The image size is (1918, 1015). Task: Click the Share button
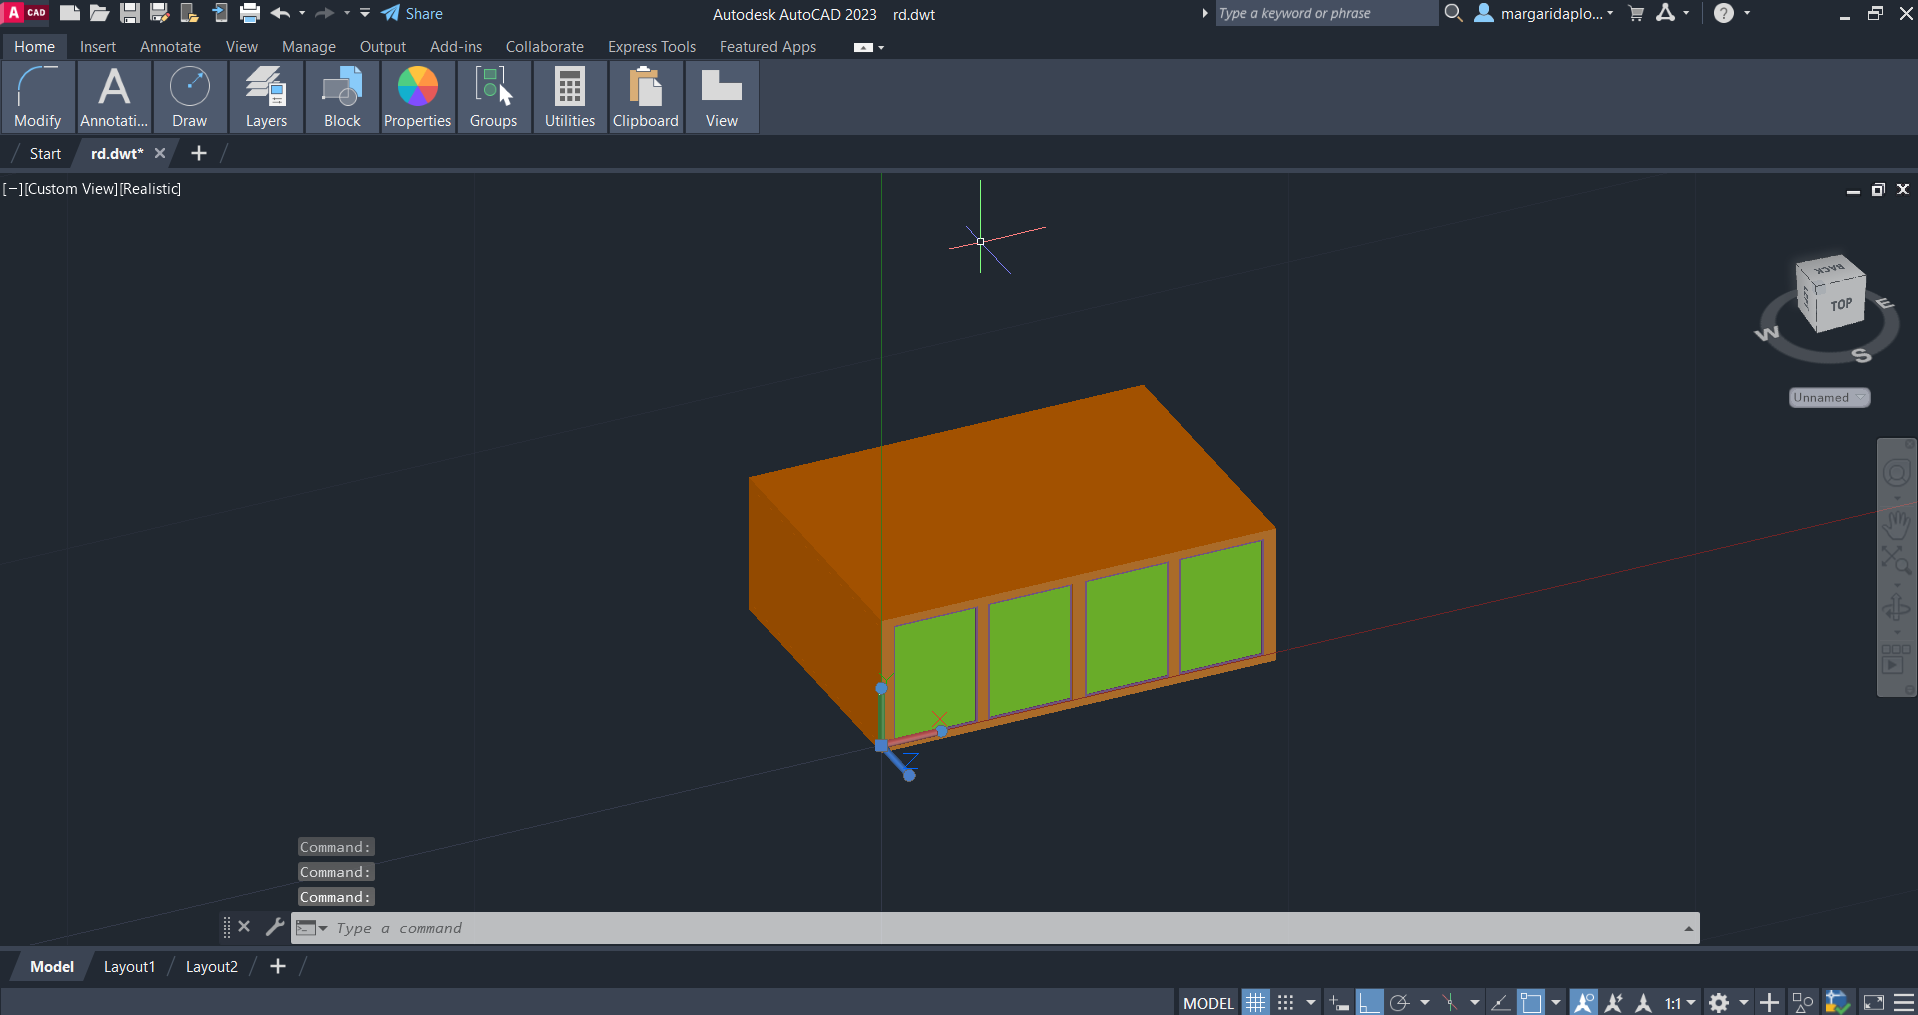412,14
